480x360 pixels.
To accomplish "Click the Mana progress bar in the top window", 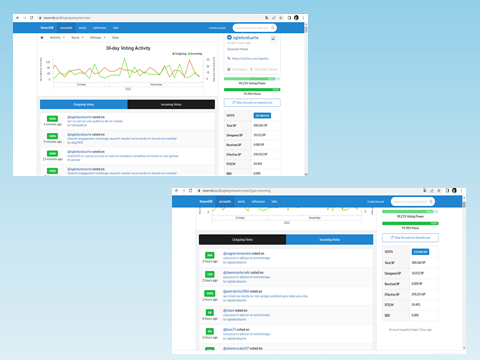I will point(252,89).
